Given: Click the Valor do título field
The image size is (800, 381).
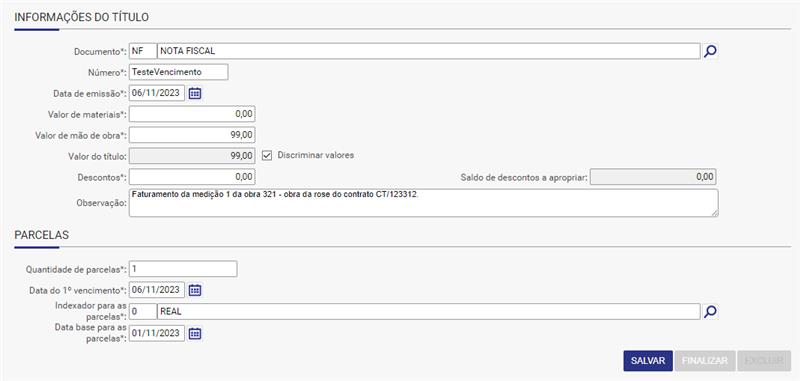Looking at the screenshot, I should (x=192, y=156).
